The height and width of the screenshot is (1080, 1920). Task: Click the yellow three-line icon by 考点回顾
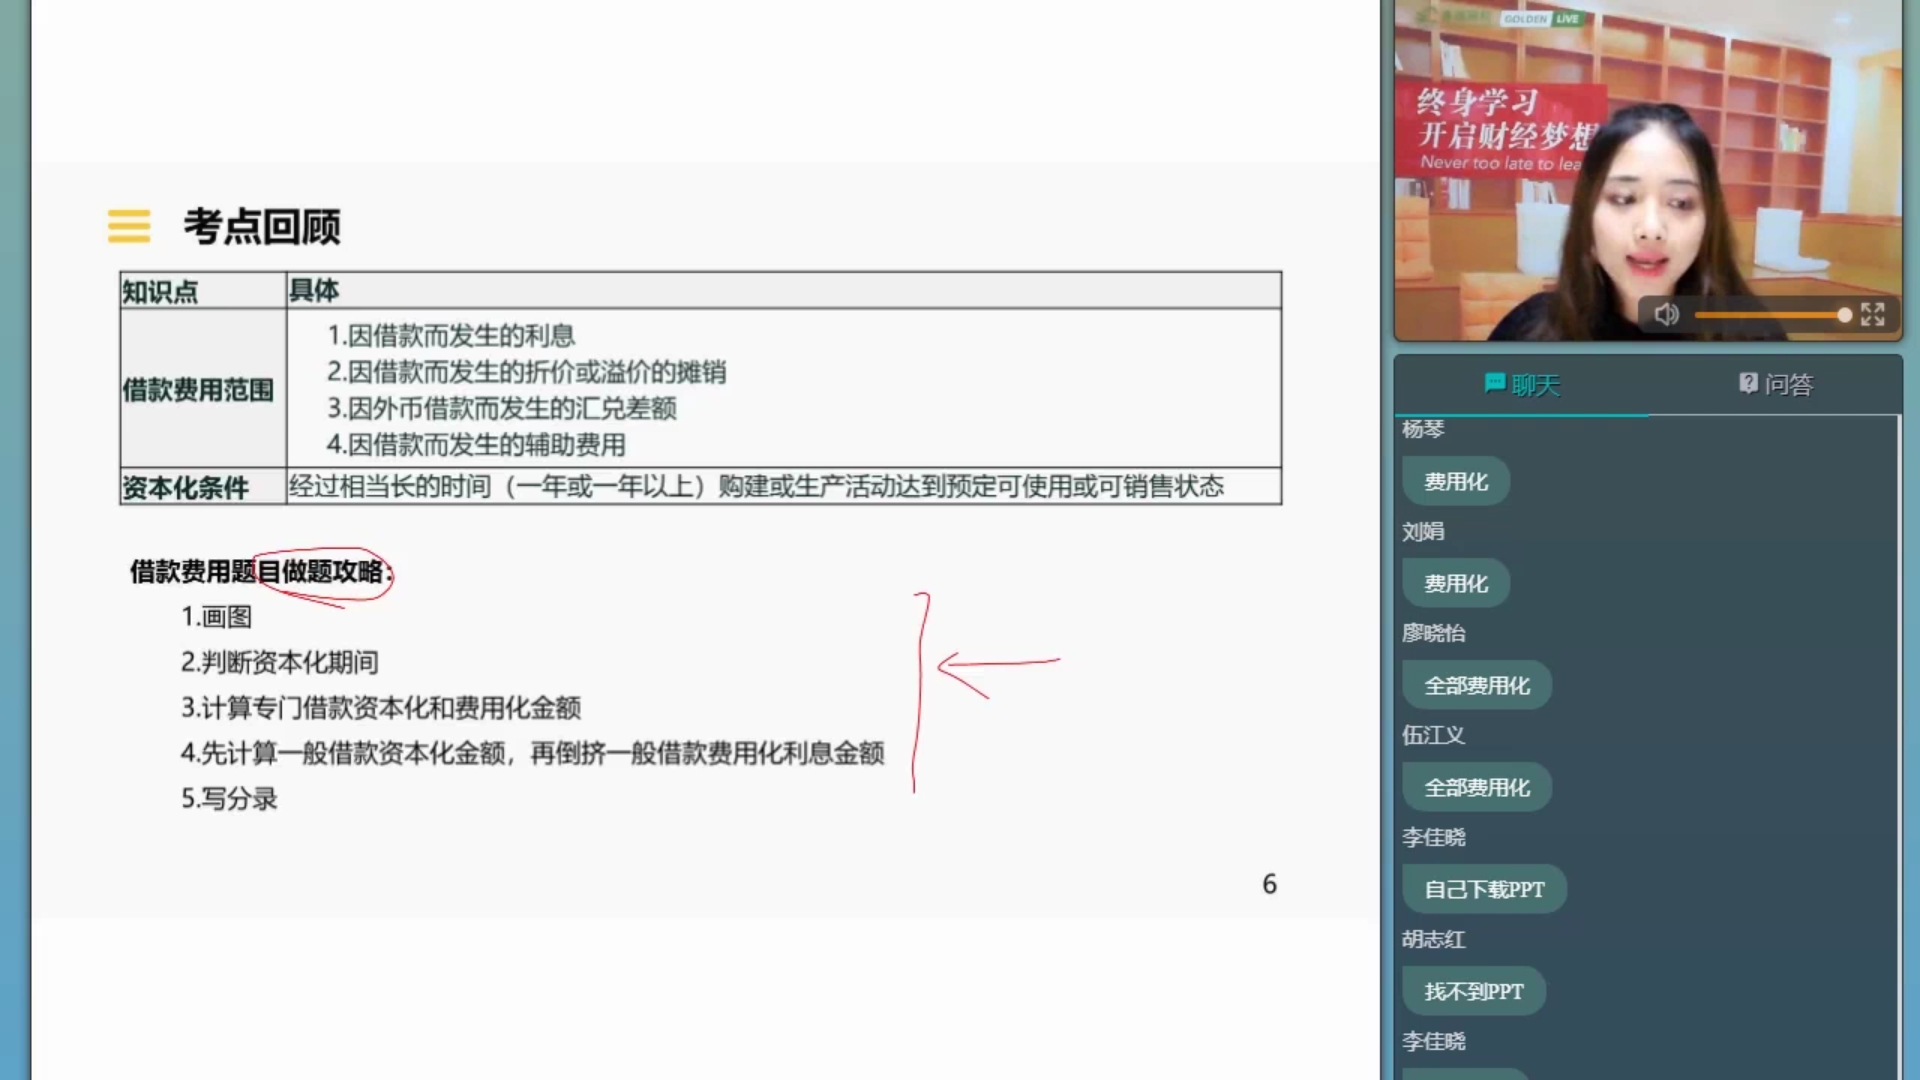click(x=129, y=226)
